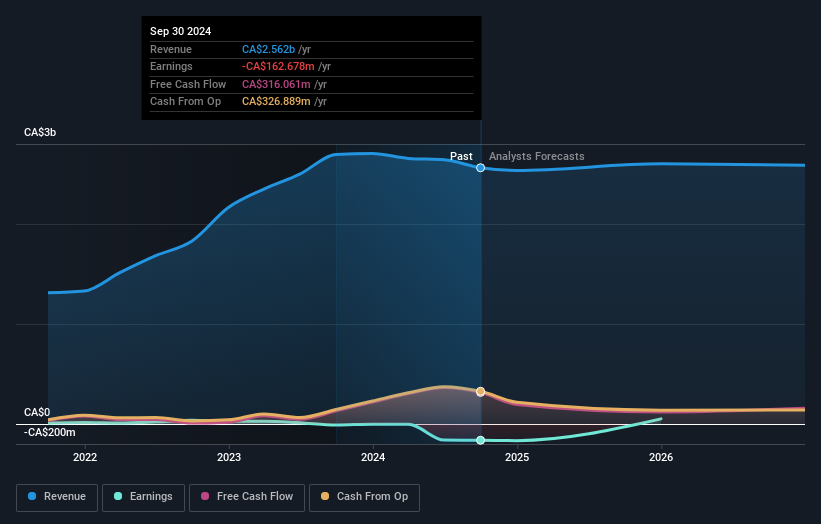Click the Sep 30 2024 tooltip date
Screen dimensions: 821x524
180,31
